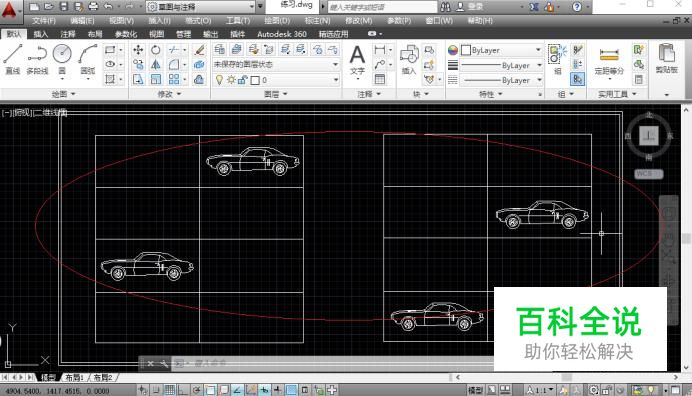The height and width of the screenshot is (396, 692).
Task: Click the object color wheel swatch
Action: tap(453, 50)
